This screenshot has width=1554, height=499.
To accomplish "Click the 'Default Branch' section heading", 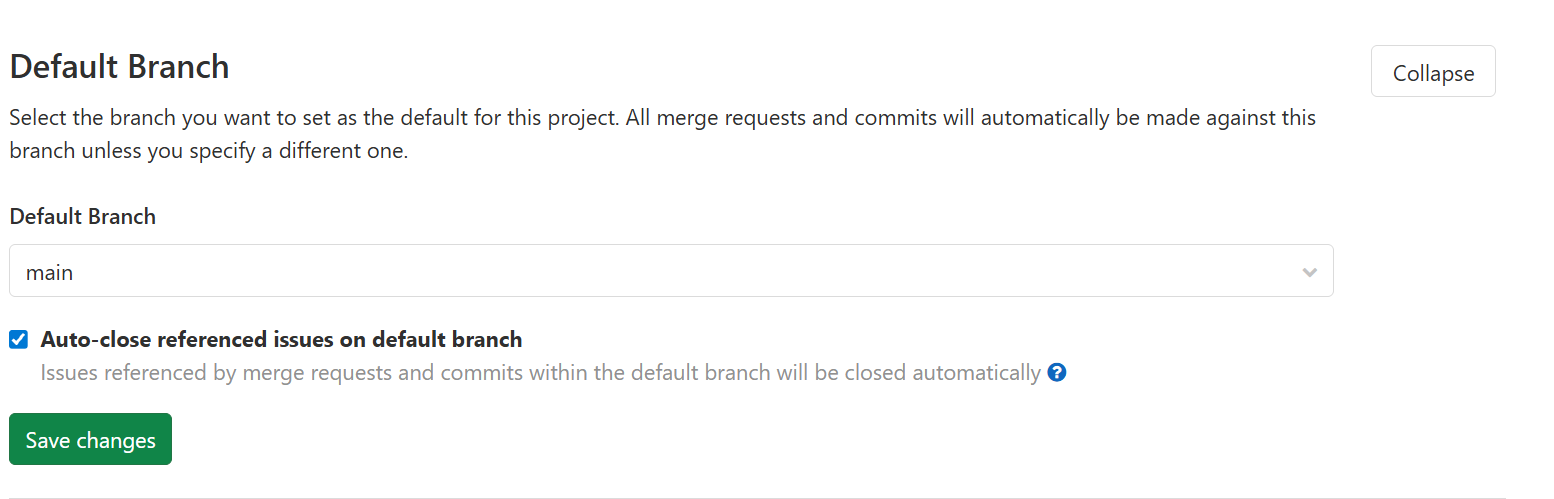I will click(120, 67).
